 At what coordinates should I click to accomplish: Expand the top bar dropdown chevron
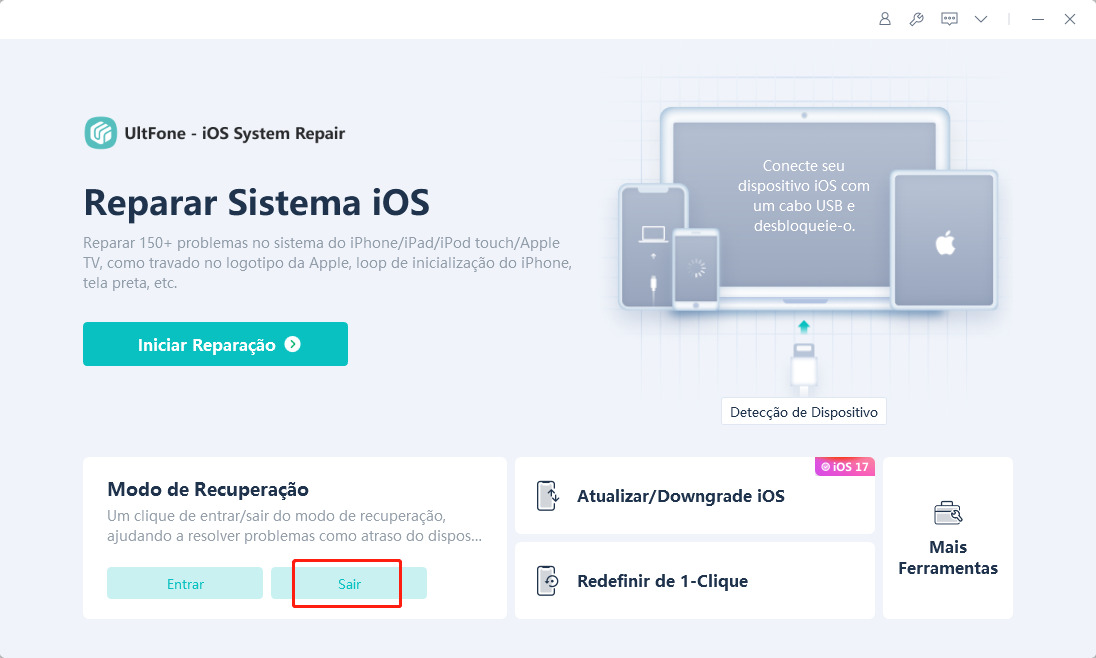[981, 20]
